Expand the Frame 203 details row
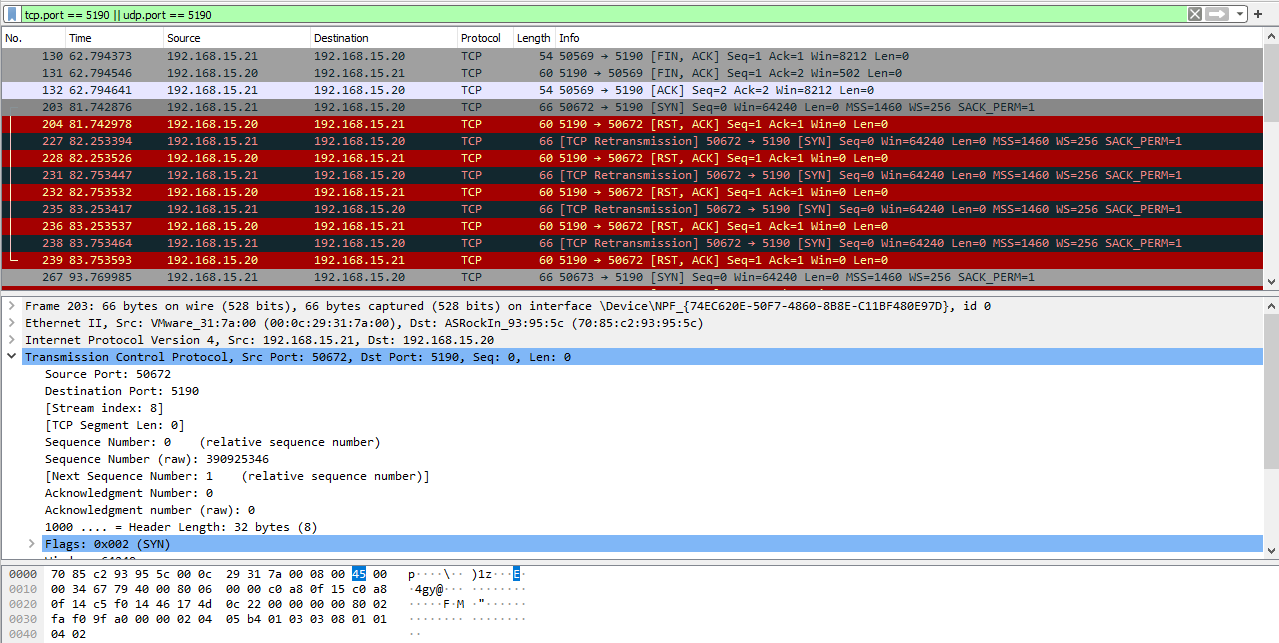The width and height of the screenshot is (1279, 643). (x=11, y=306)
